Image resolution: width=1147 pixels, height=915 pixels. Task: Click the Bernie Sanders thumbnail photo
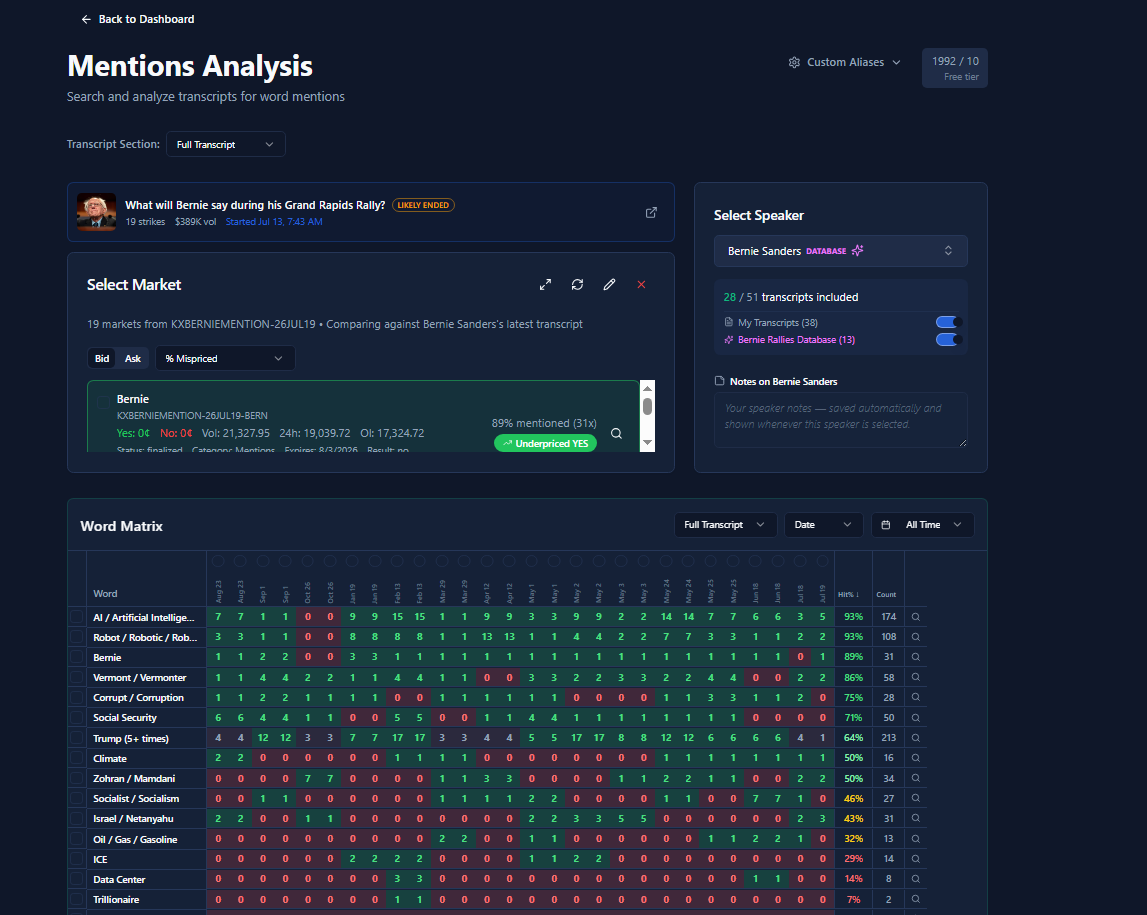coord(97,212)
